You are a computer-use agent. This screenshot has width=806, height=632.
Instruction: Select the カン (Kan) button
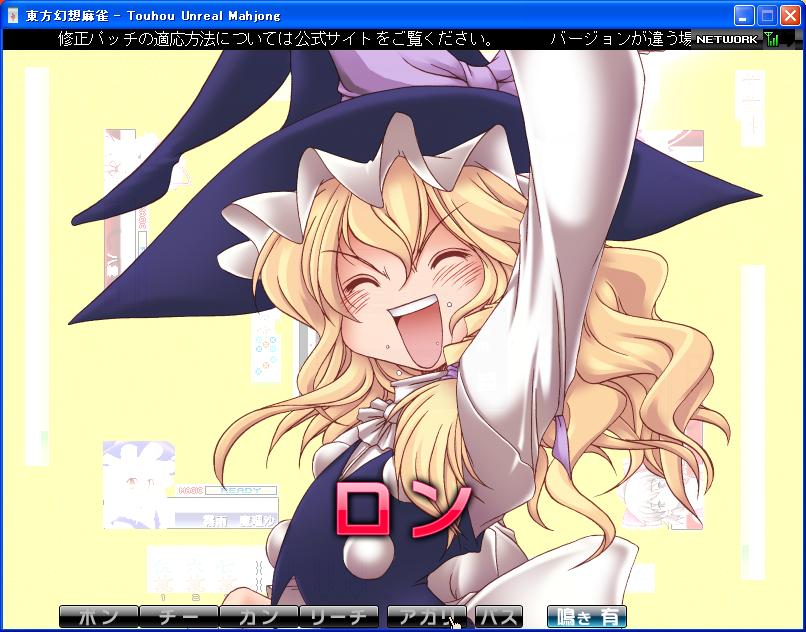click(x=259, y=617)
